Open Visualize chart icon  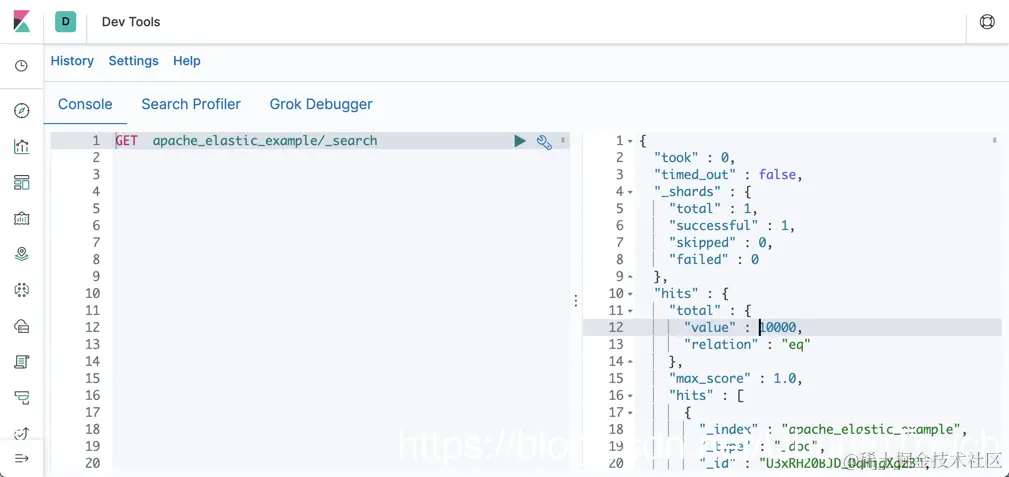click(x=22, y=147)
